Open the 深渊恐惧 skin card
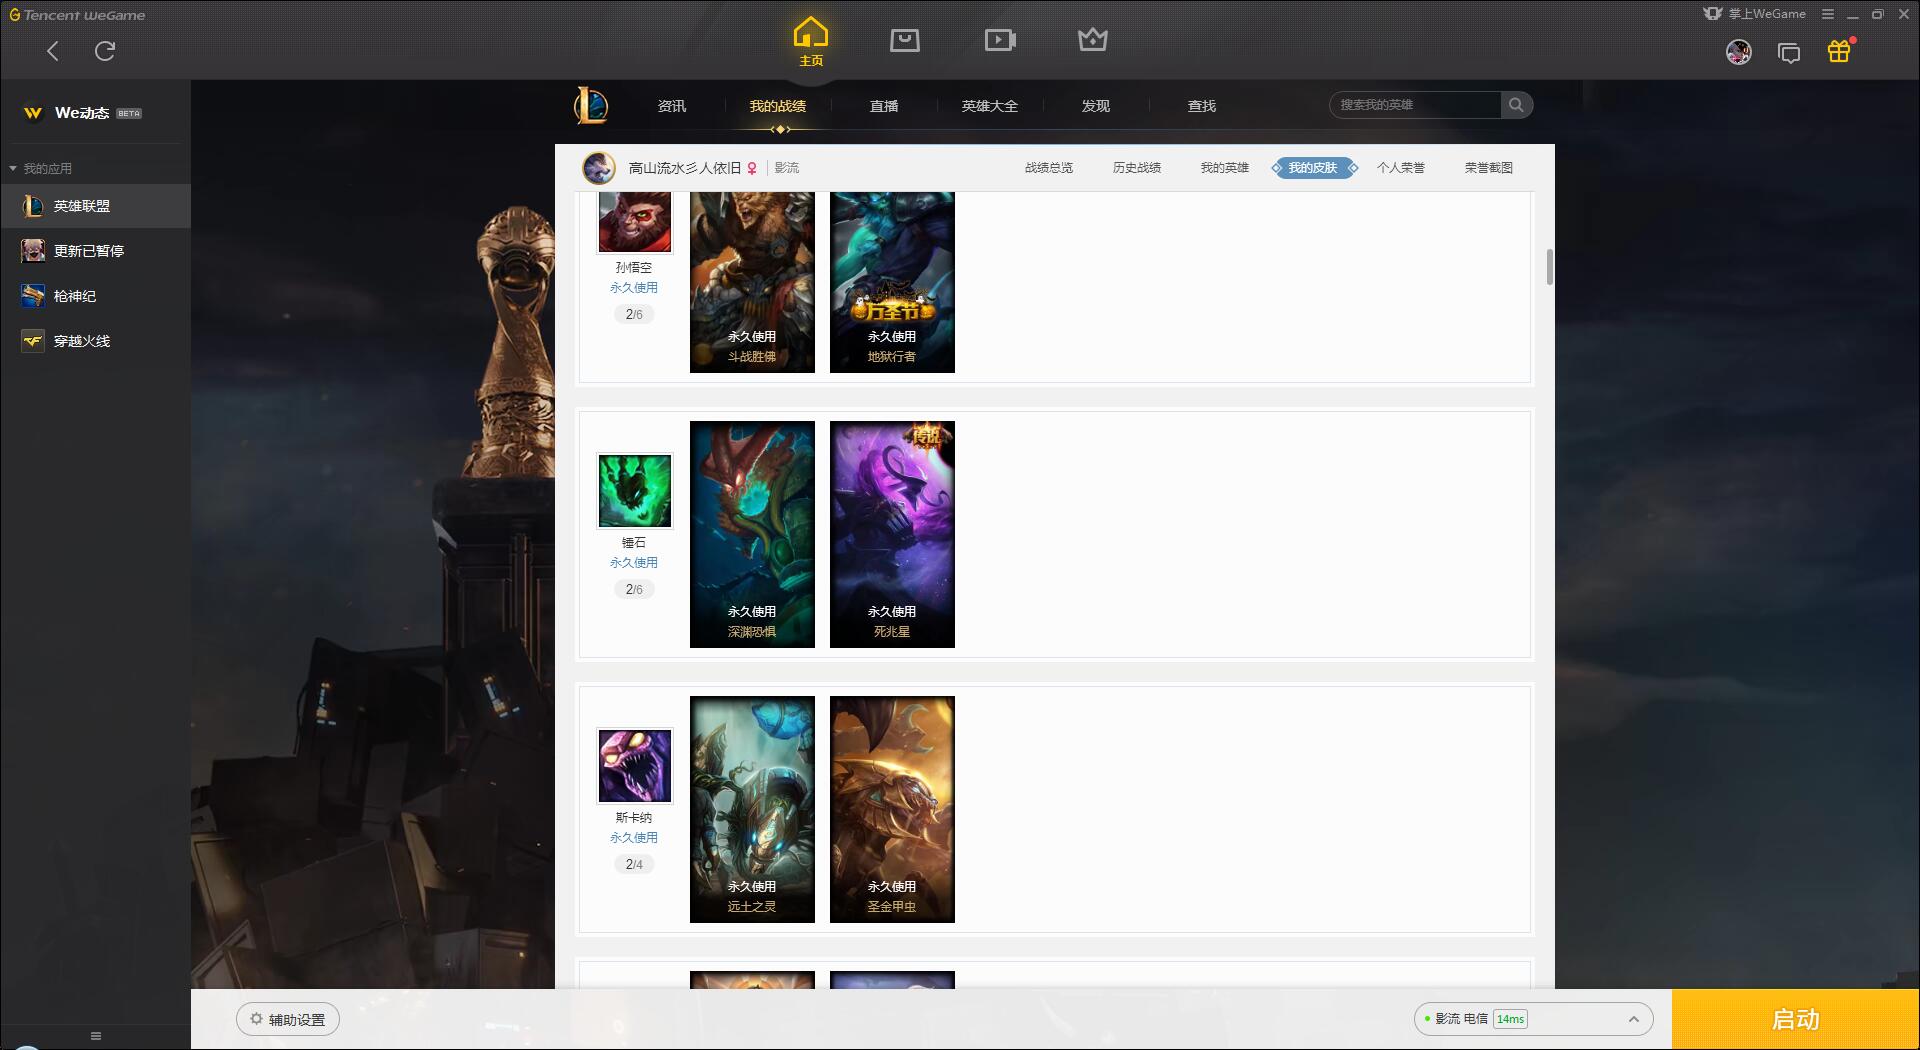 [752, 534]
